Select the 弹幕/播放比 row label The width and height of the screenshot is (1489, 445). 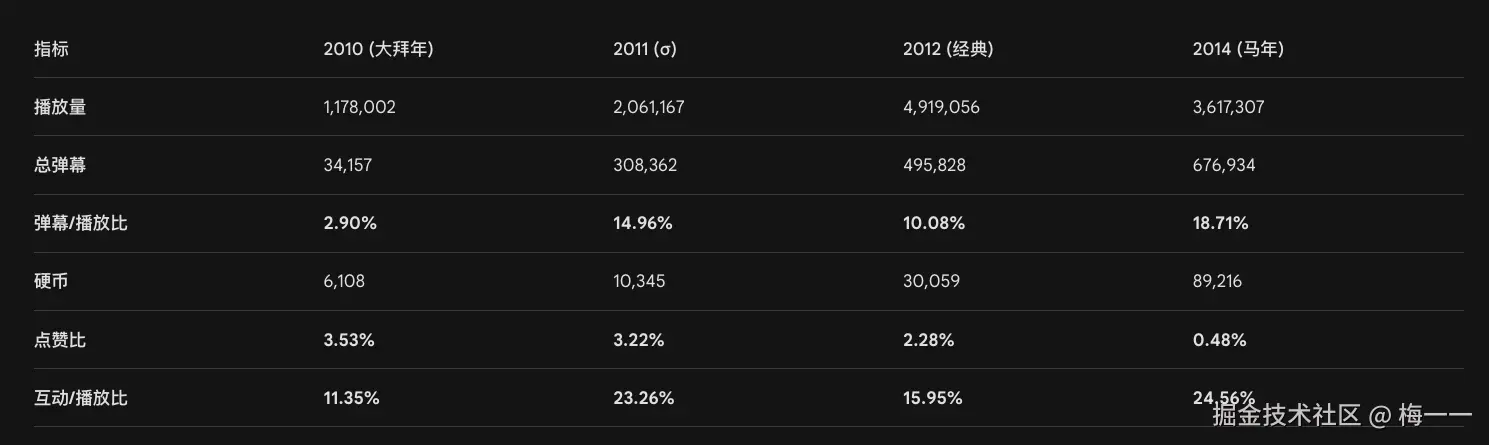coord(81,223)
